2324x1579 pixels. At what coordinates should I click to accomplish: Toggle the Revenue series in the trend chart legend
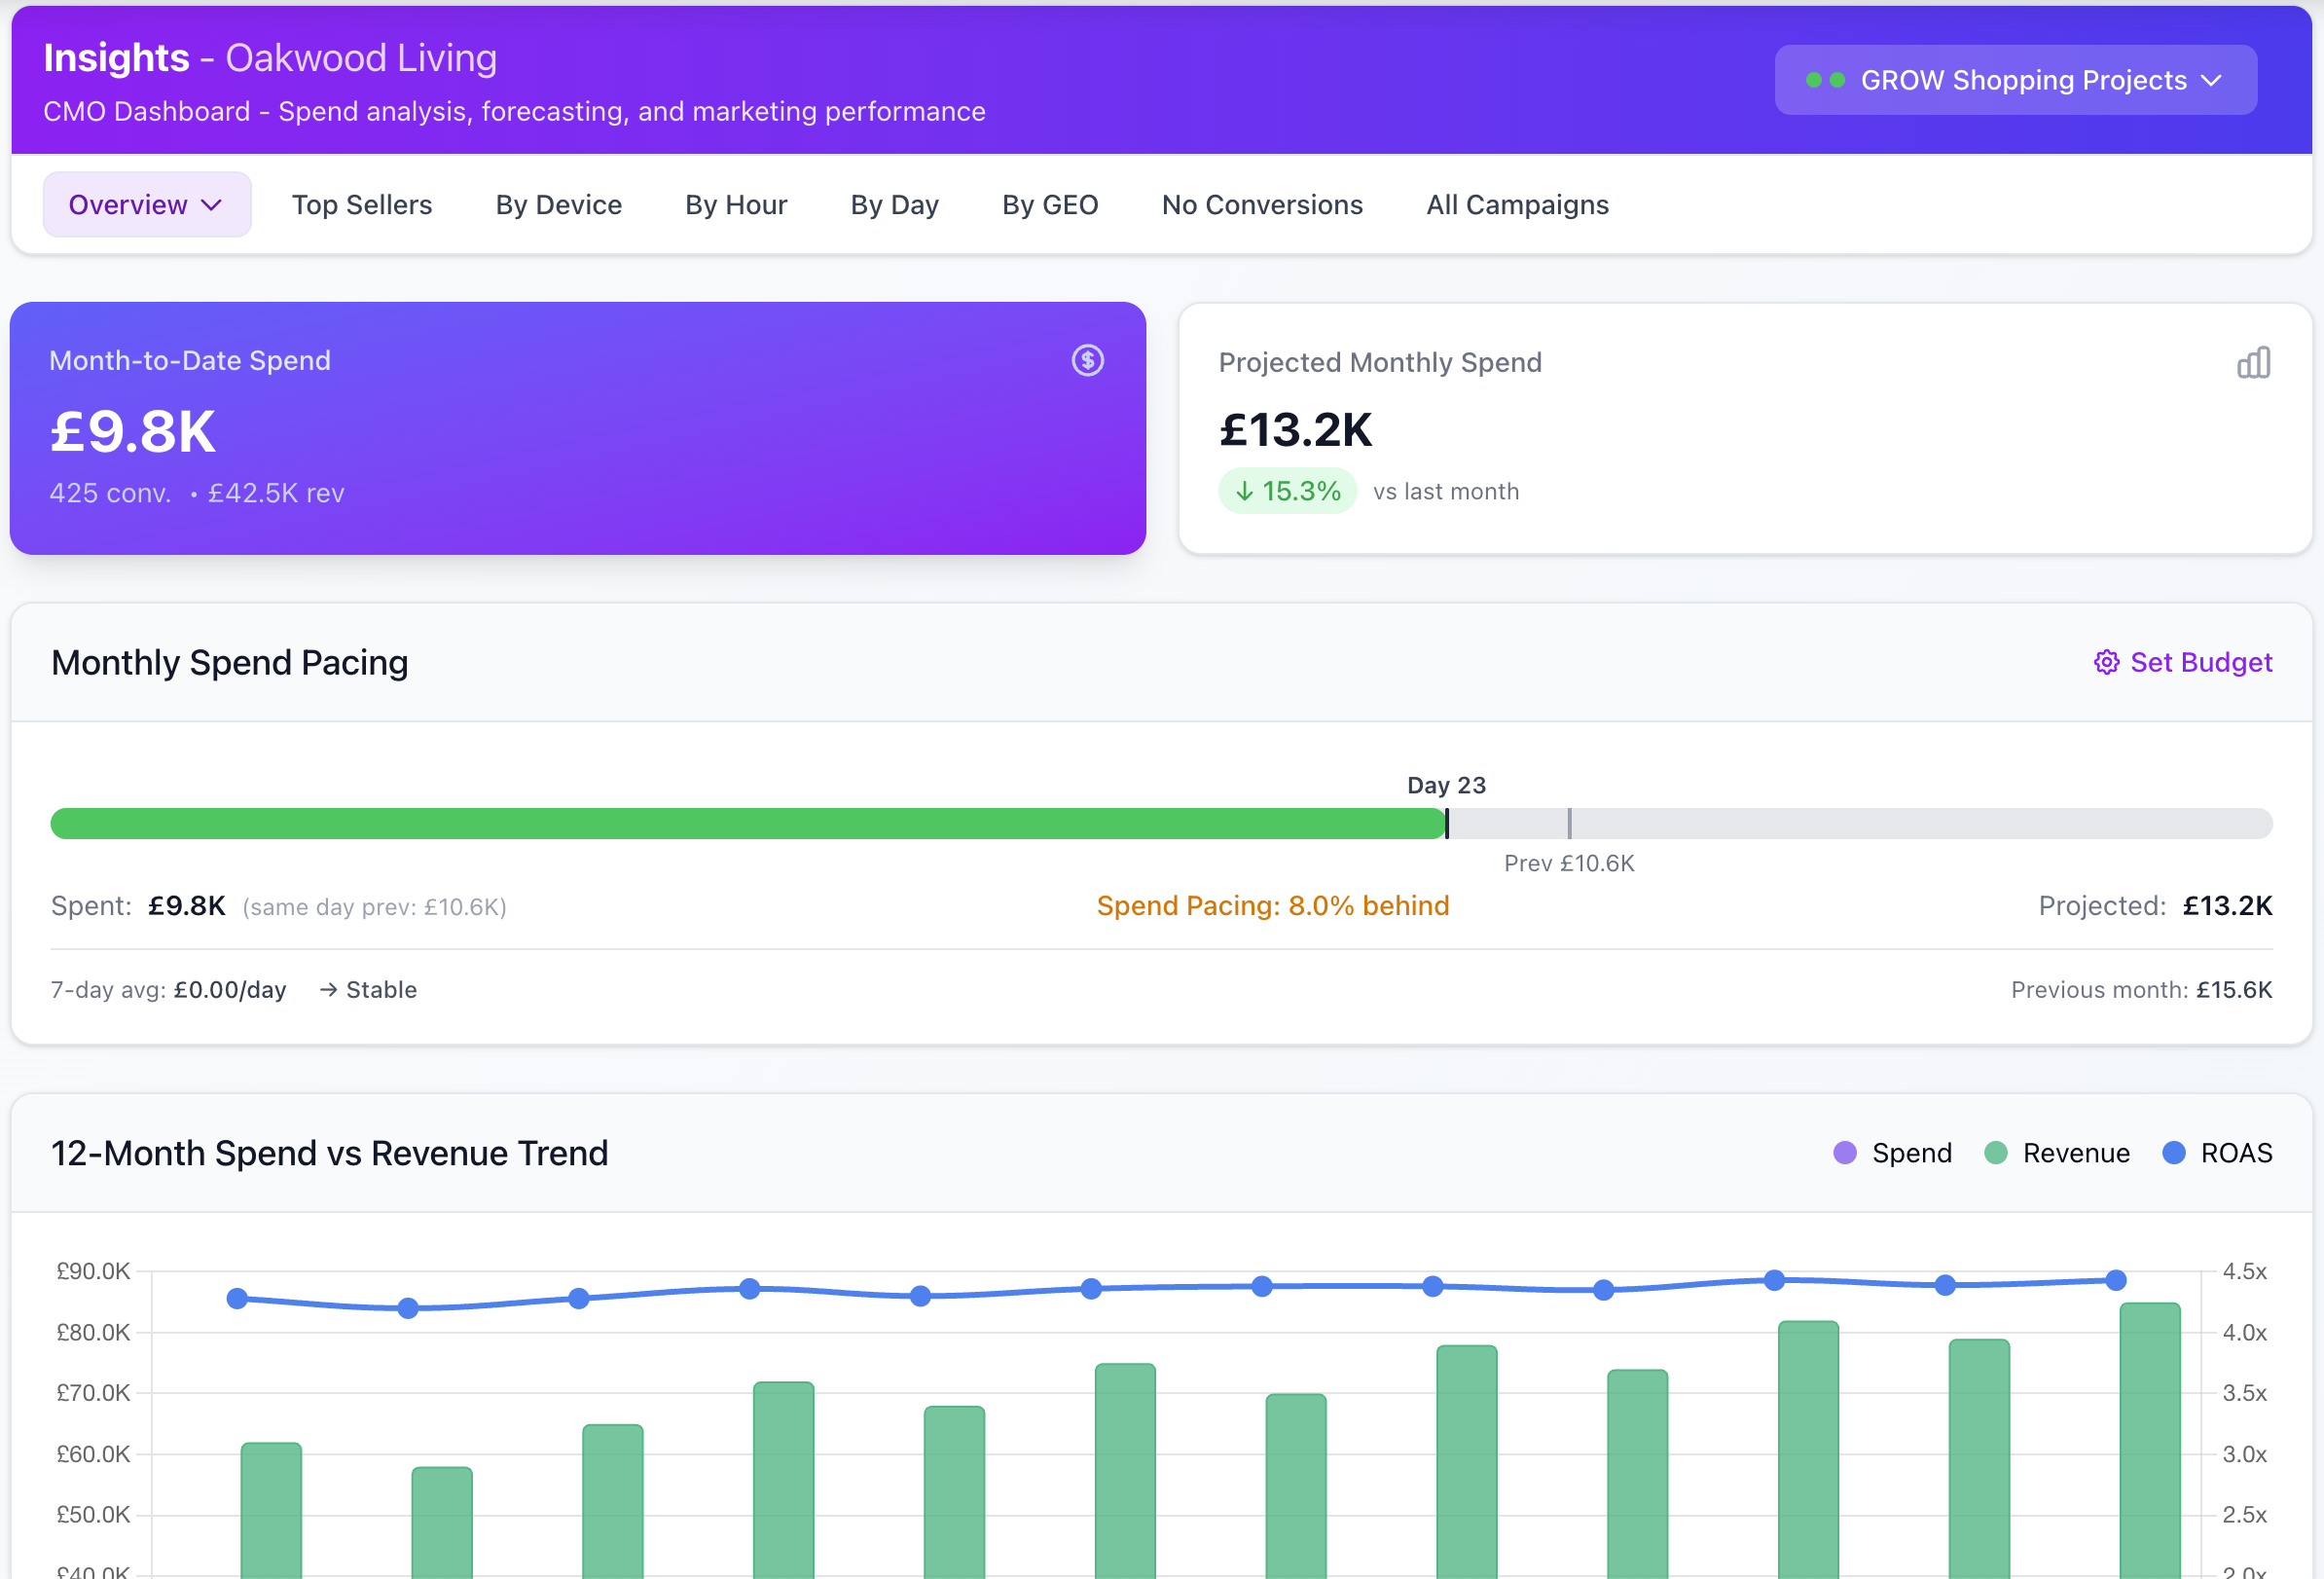[x=2057, y=1153]
